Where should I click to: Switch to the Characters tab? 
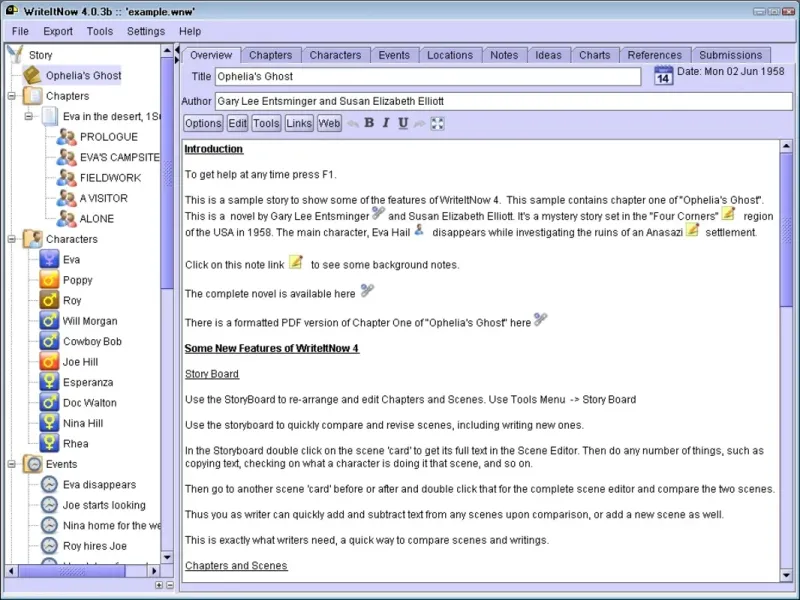[x=335, y=55]
